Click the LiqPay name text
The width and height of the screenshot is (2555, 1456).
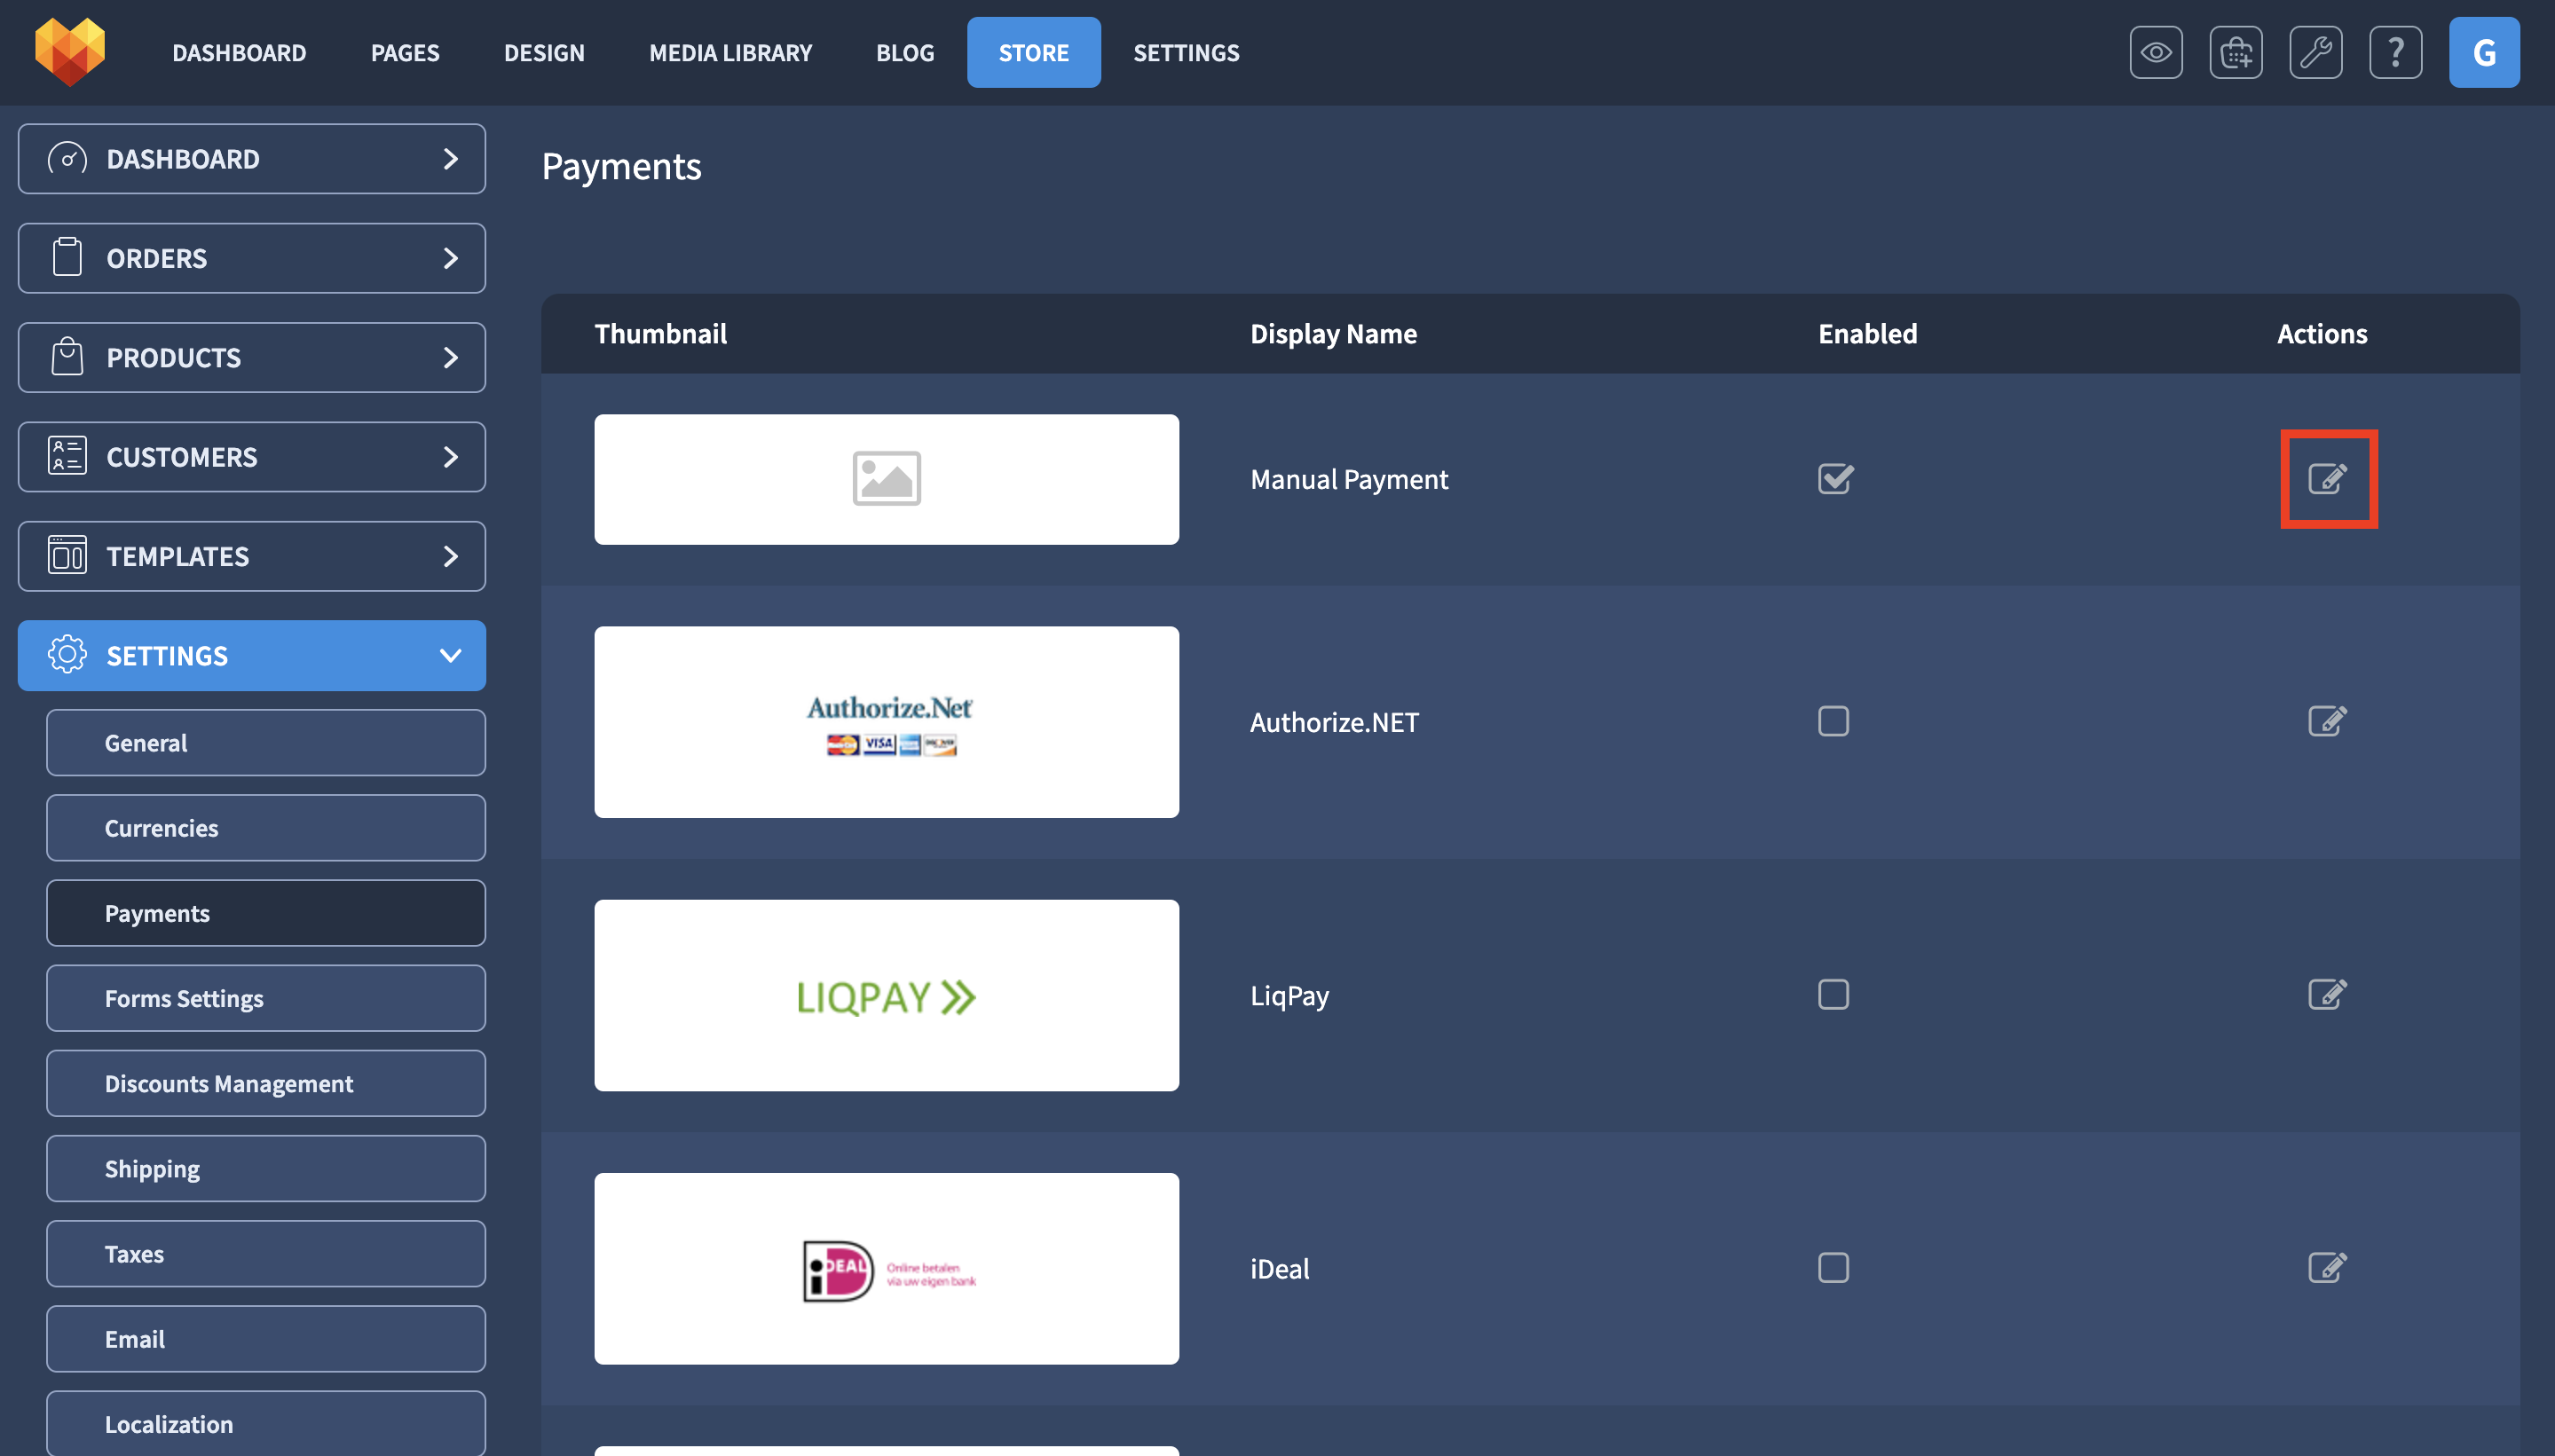tap(1289, 995)
